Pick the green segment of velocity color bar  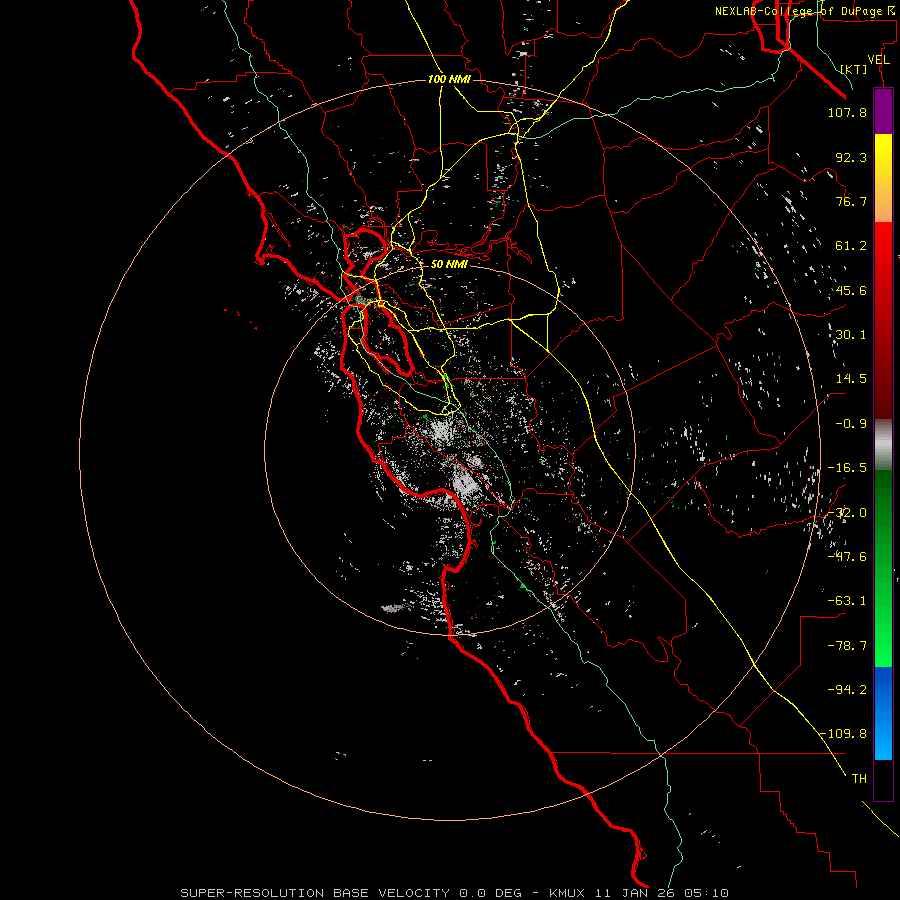883,568
